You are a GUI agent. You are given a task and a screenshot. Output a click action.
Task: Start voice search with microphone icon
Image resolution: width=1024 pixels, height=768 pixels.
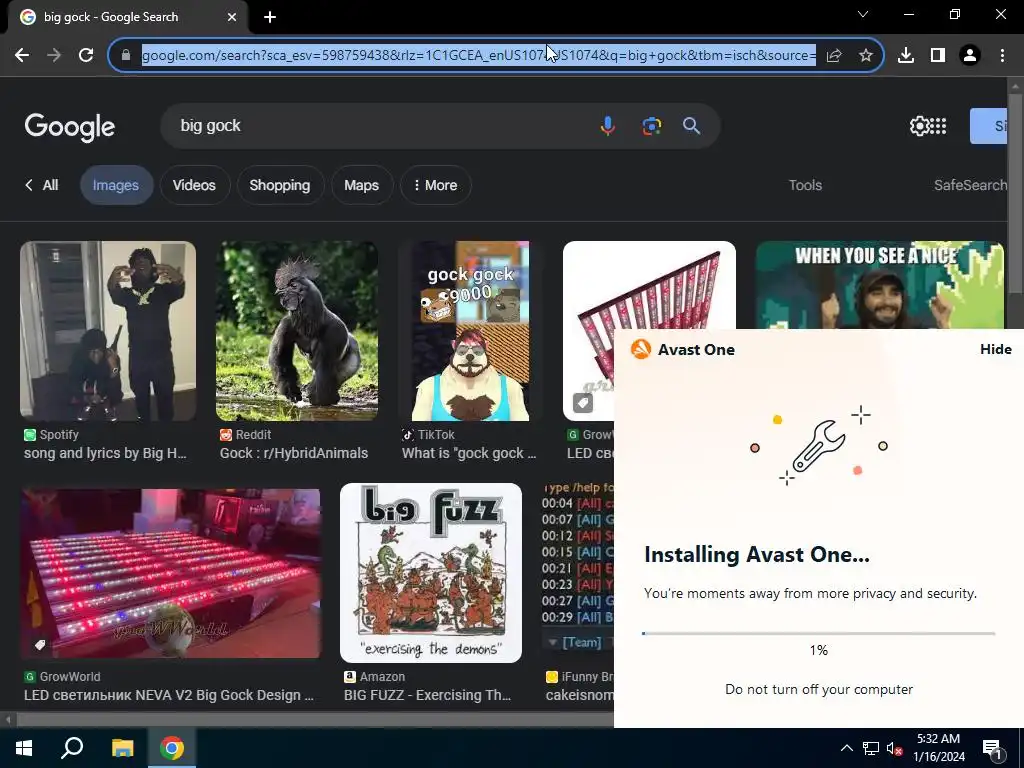coord(607,125)
